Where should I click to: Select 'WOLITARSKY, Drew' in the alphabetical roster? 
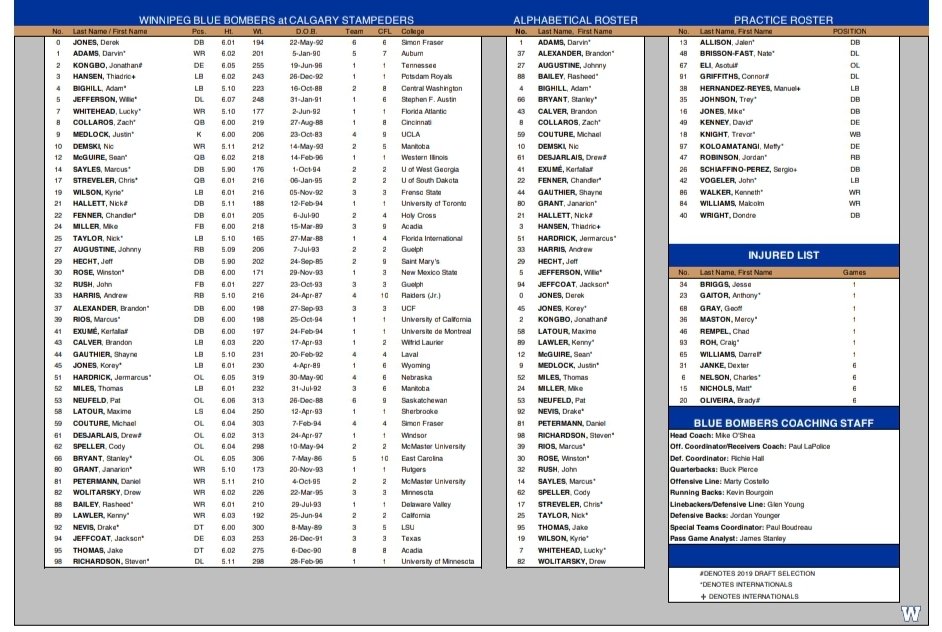pos(571,562)
